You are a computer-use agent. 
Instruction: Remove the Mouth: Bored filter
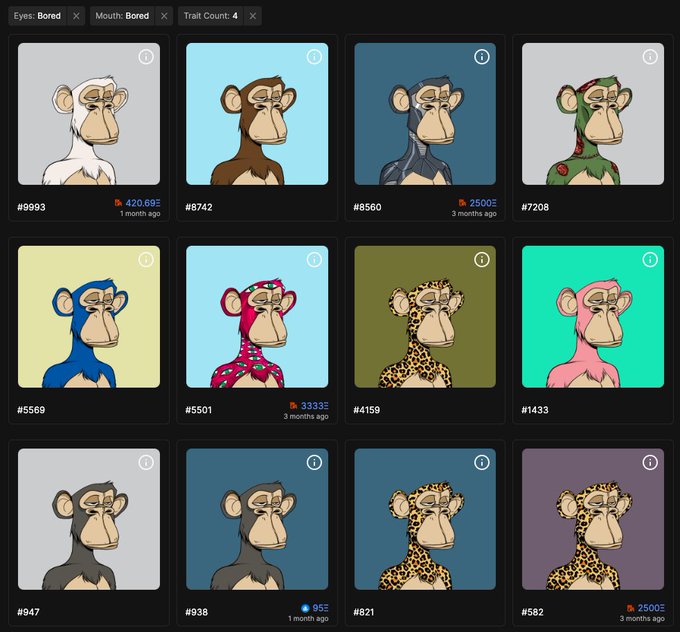[x=164, y=16]
